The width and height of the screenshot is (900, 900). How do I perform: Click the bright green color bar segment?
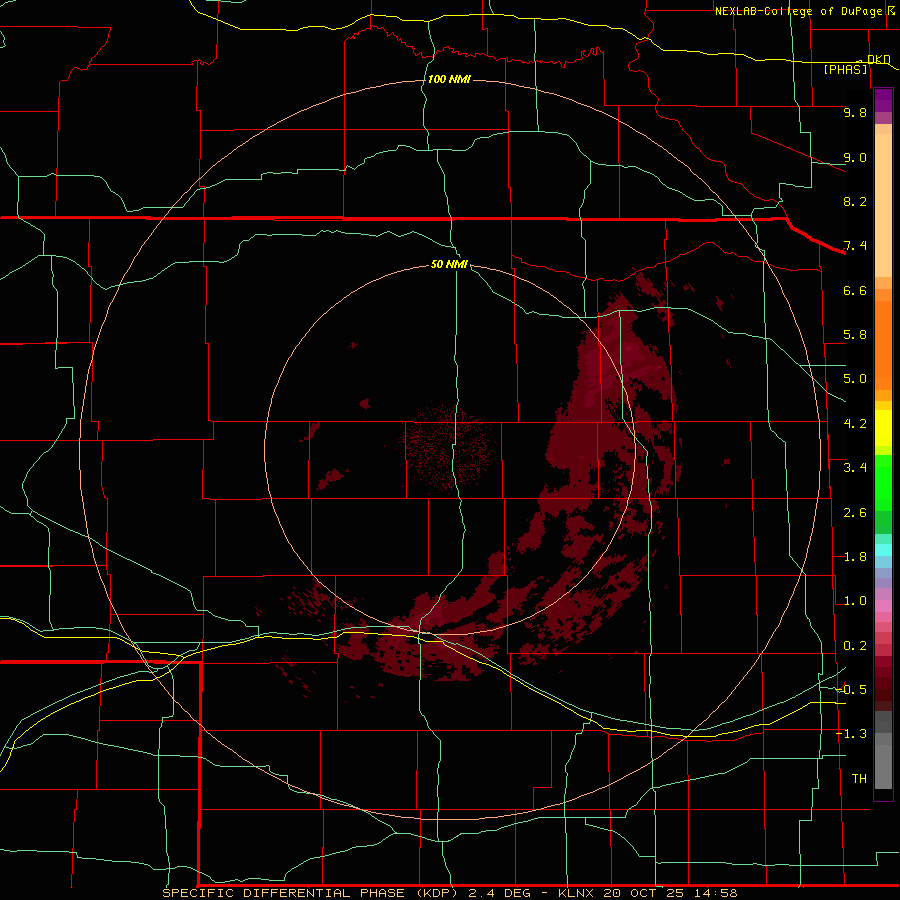click(883, 482)
